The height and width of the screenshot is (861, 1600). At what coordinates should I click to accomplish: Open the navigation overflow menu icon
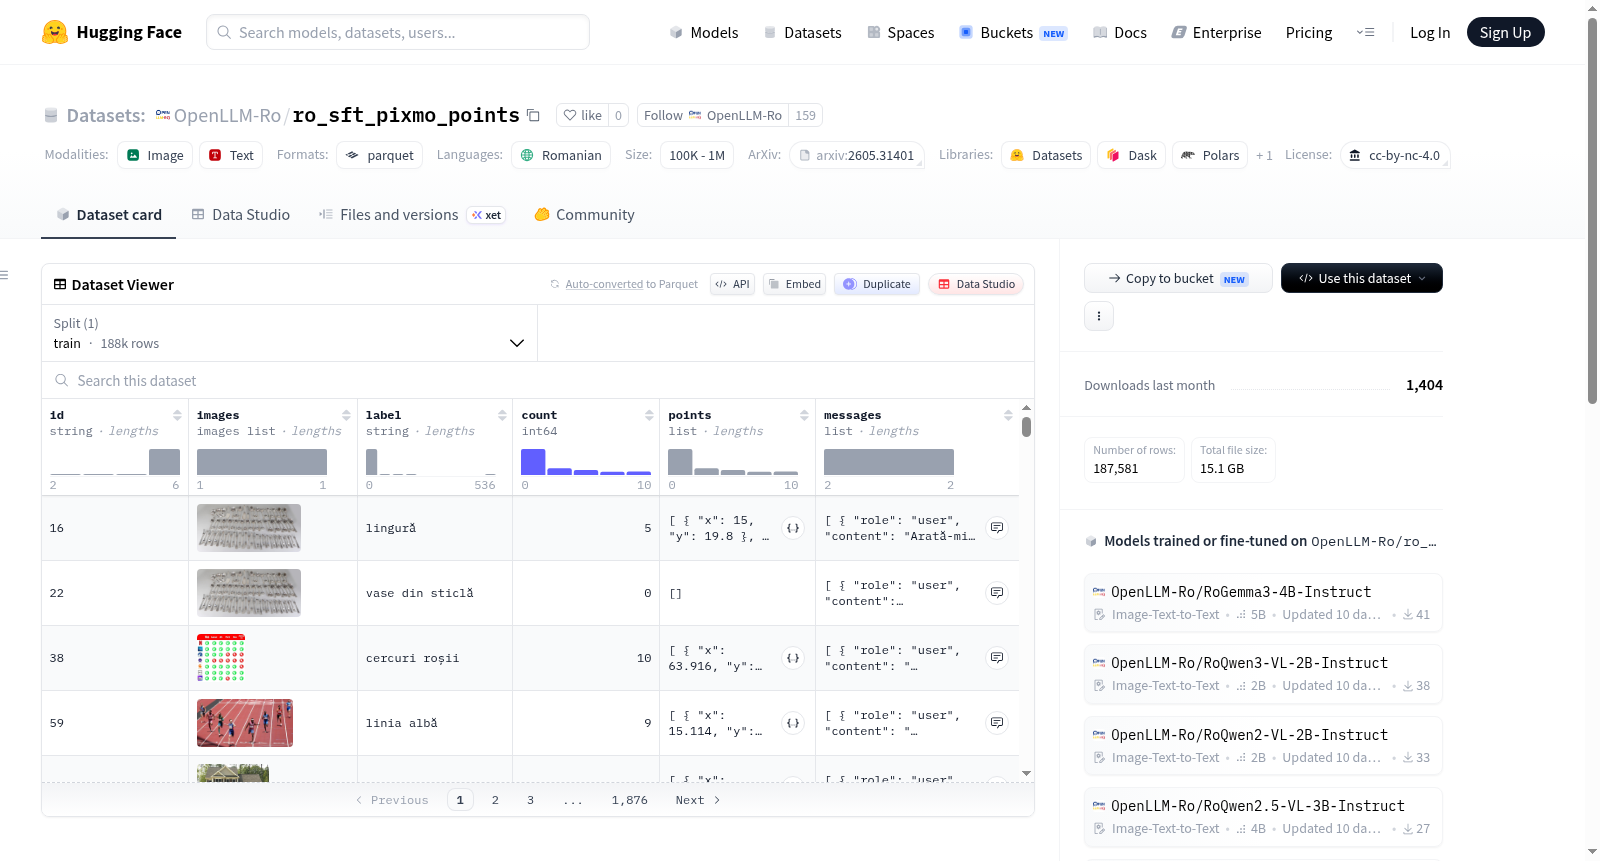[1365, 33]
